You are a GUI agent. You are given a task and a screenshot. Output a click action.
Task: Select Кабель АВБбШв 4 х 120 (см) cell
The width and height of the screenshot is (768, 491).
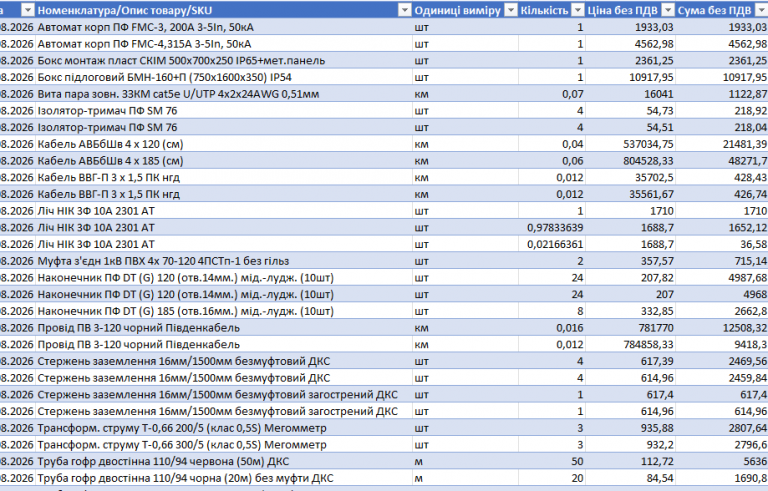[224, 144]
